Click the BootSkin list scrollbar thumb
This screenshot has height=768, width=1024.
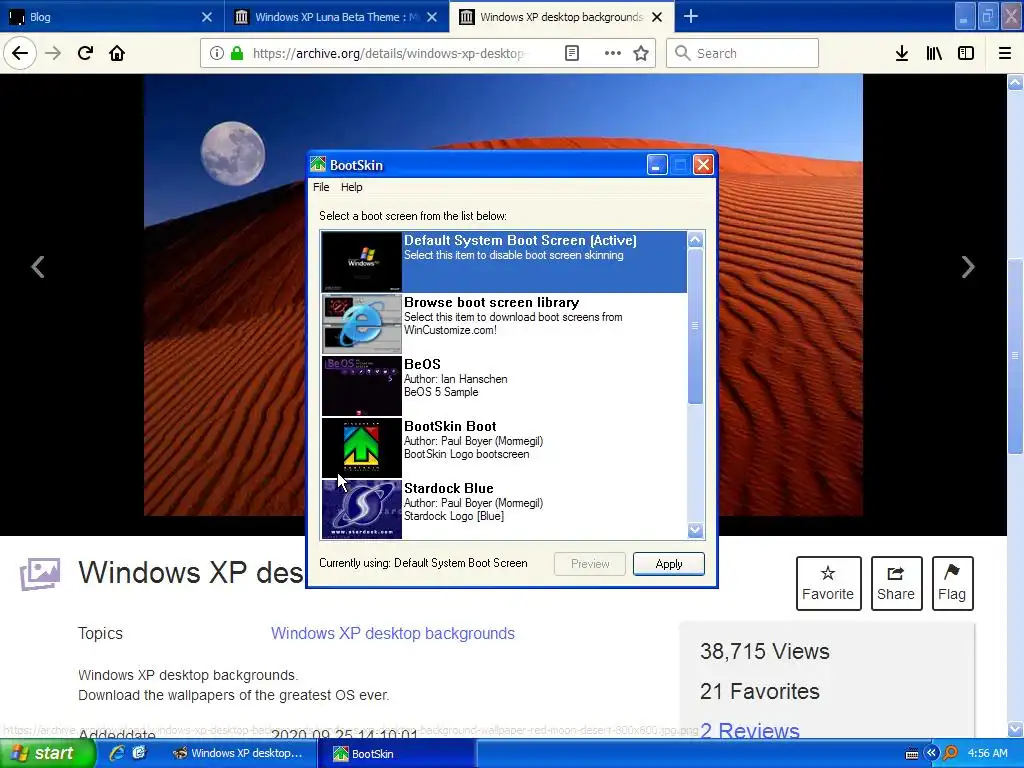click(x=696, y=325)
